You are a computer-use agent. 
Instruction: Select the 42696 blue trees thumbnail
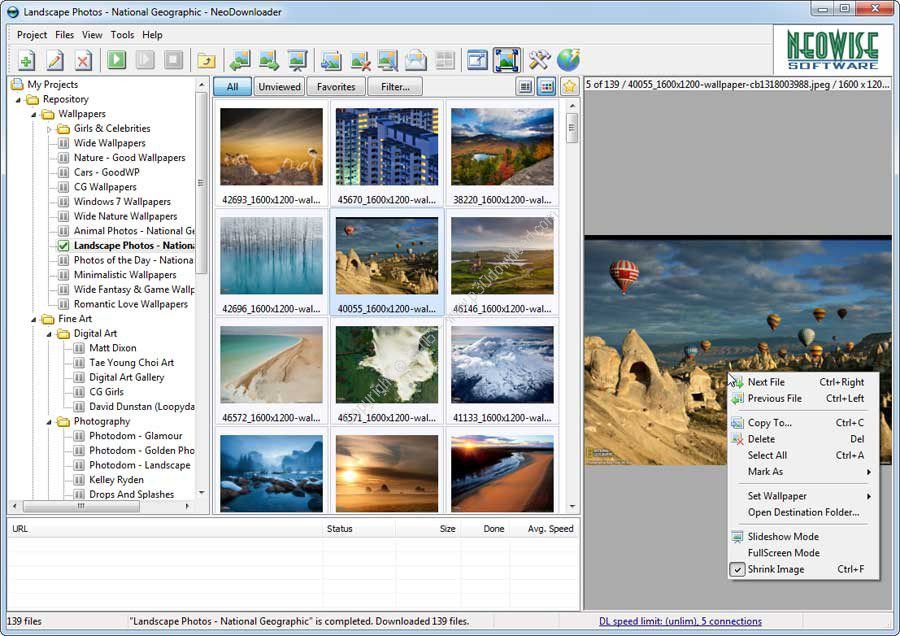click(x=271, y=256)
